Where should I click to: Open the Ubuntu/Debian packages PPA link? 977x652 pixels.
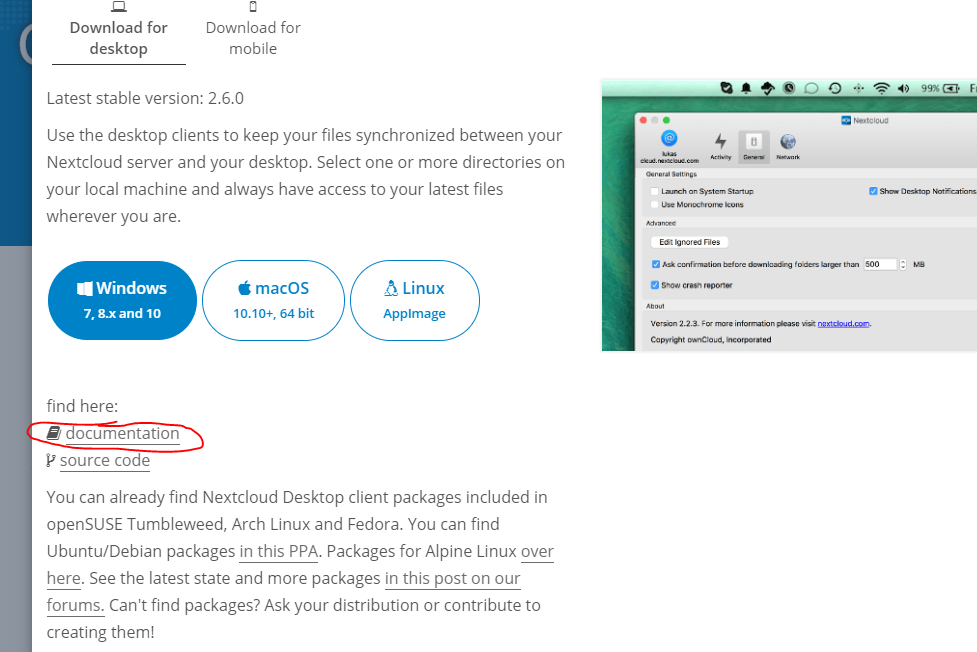point(278,551)
